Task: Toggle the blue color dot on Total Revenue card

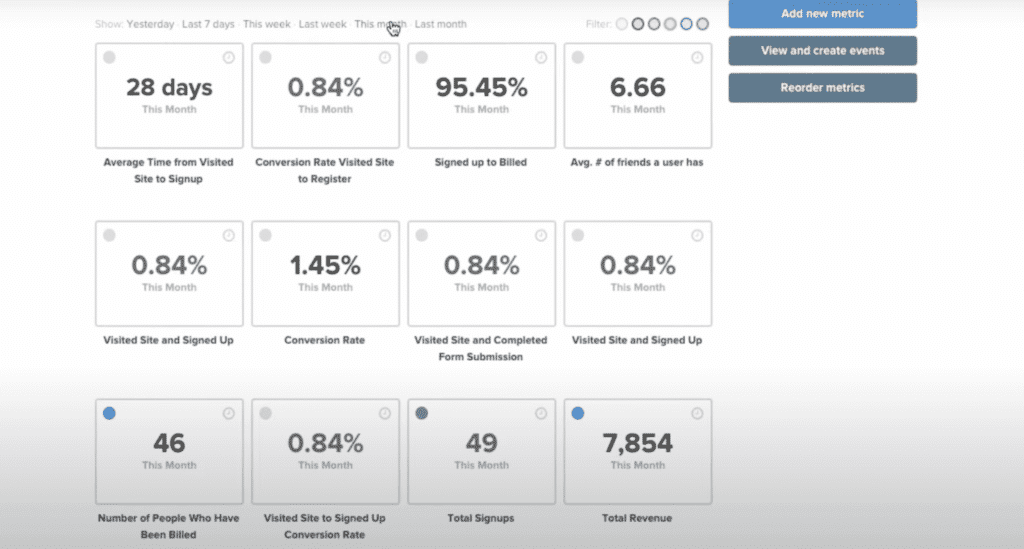Action: coord(577,413)
